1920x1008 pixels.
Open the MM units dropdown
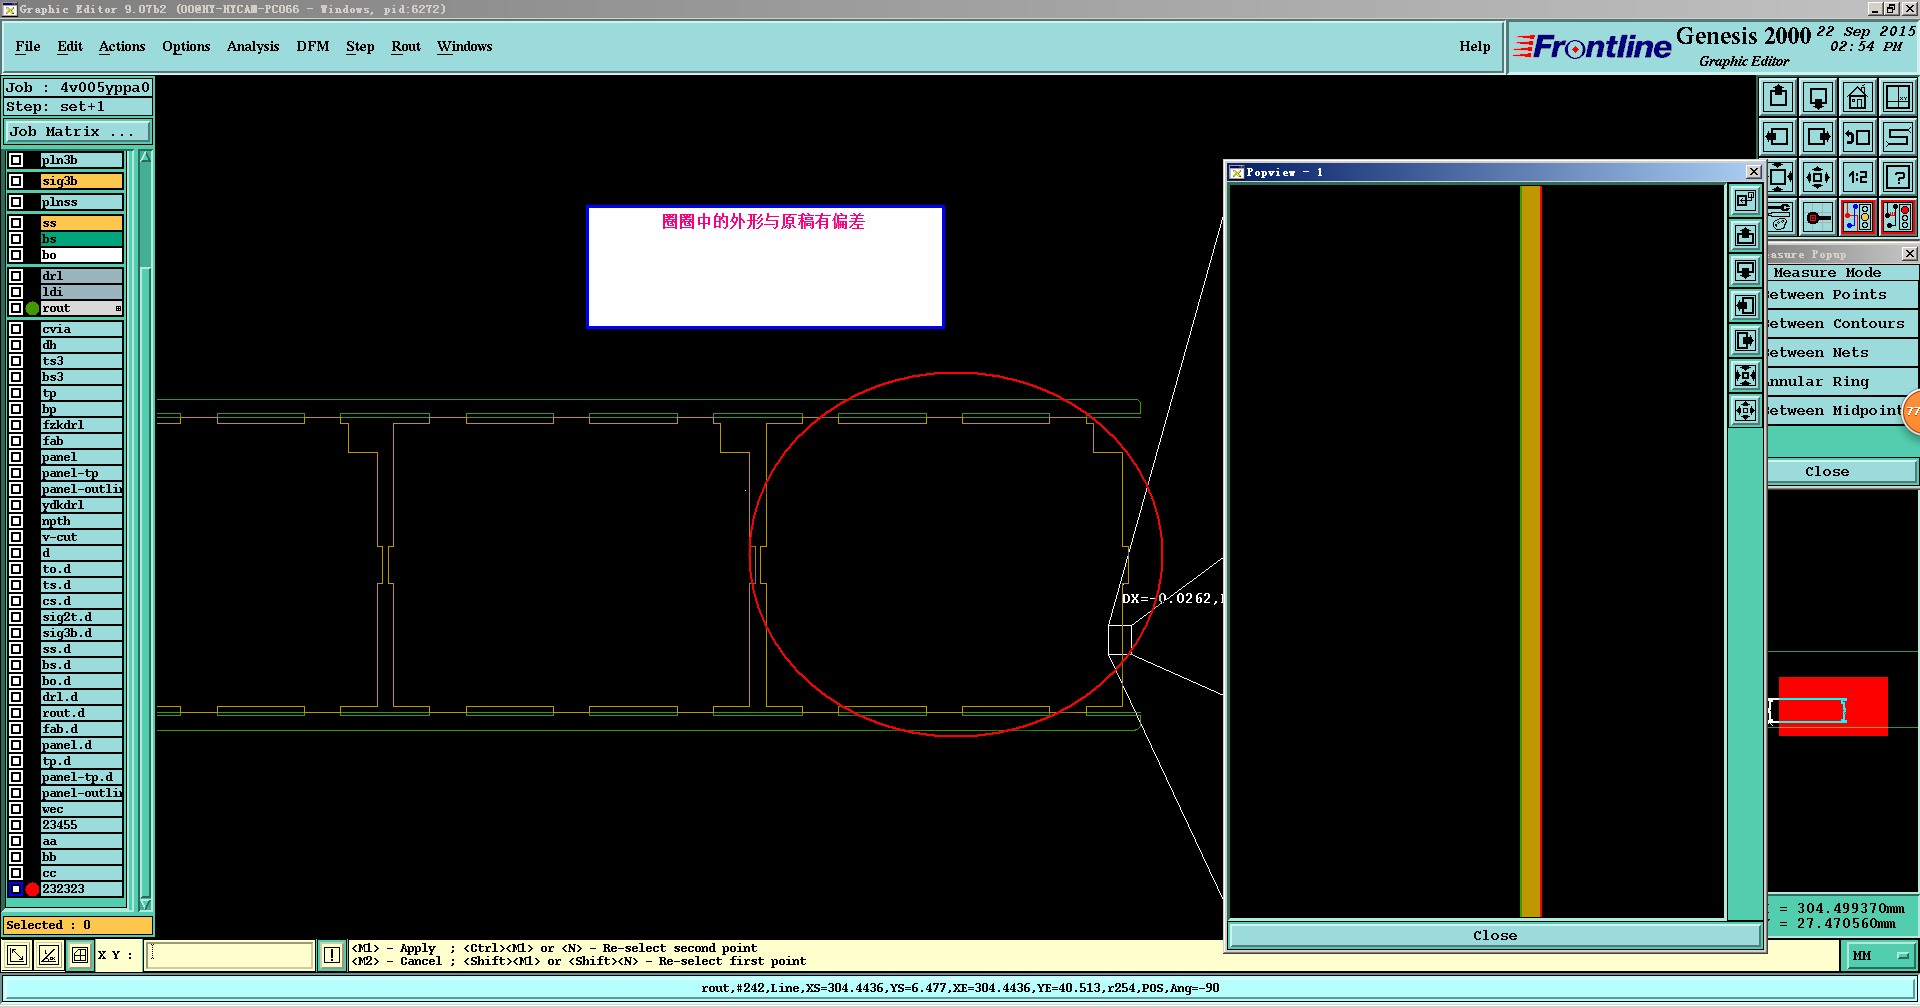tap(1880, 956)
